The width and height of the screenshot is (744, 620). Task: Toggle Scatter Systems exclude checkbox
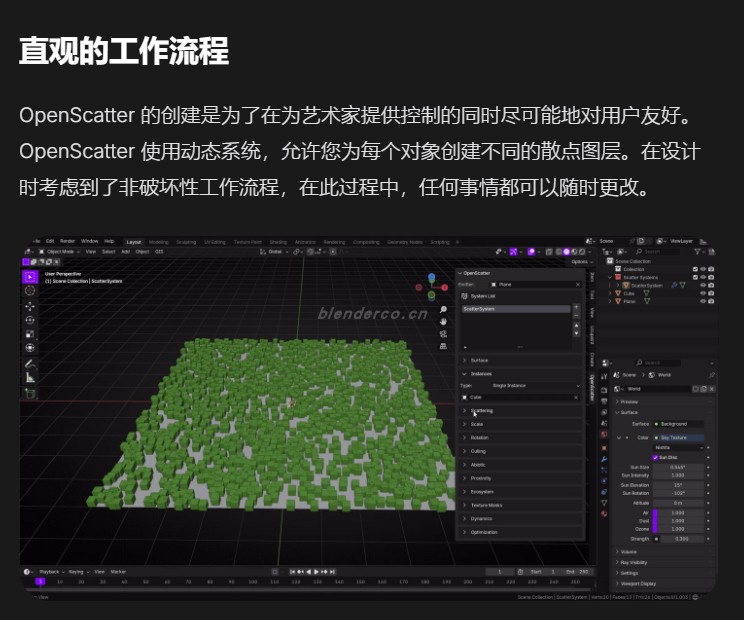(695, 277)
